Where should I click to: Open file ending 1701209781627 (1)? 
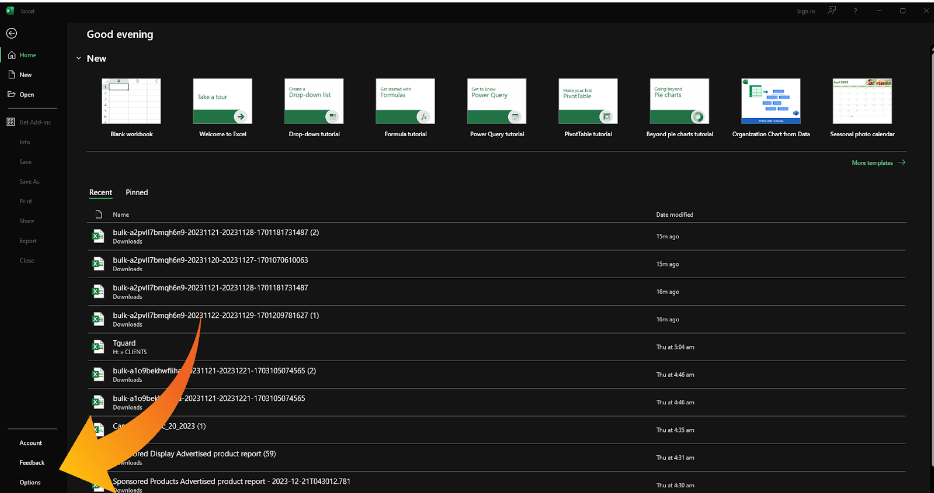point(497,319)
